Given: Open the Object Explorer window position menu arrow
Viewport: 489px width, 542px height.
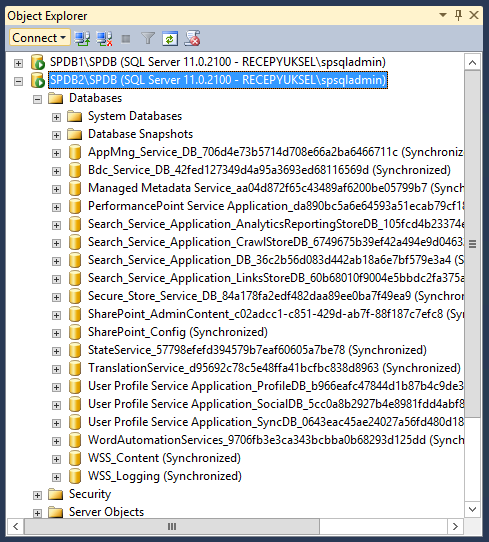Looking at the screenshot, I should pos(443,15).
